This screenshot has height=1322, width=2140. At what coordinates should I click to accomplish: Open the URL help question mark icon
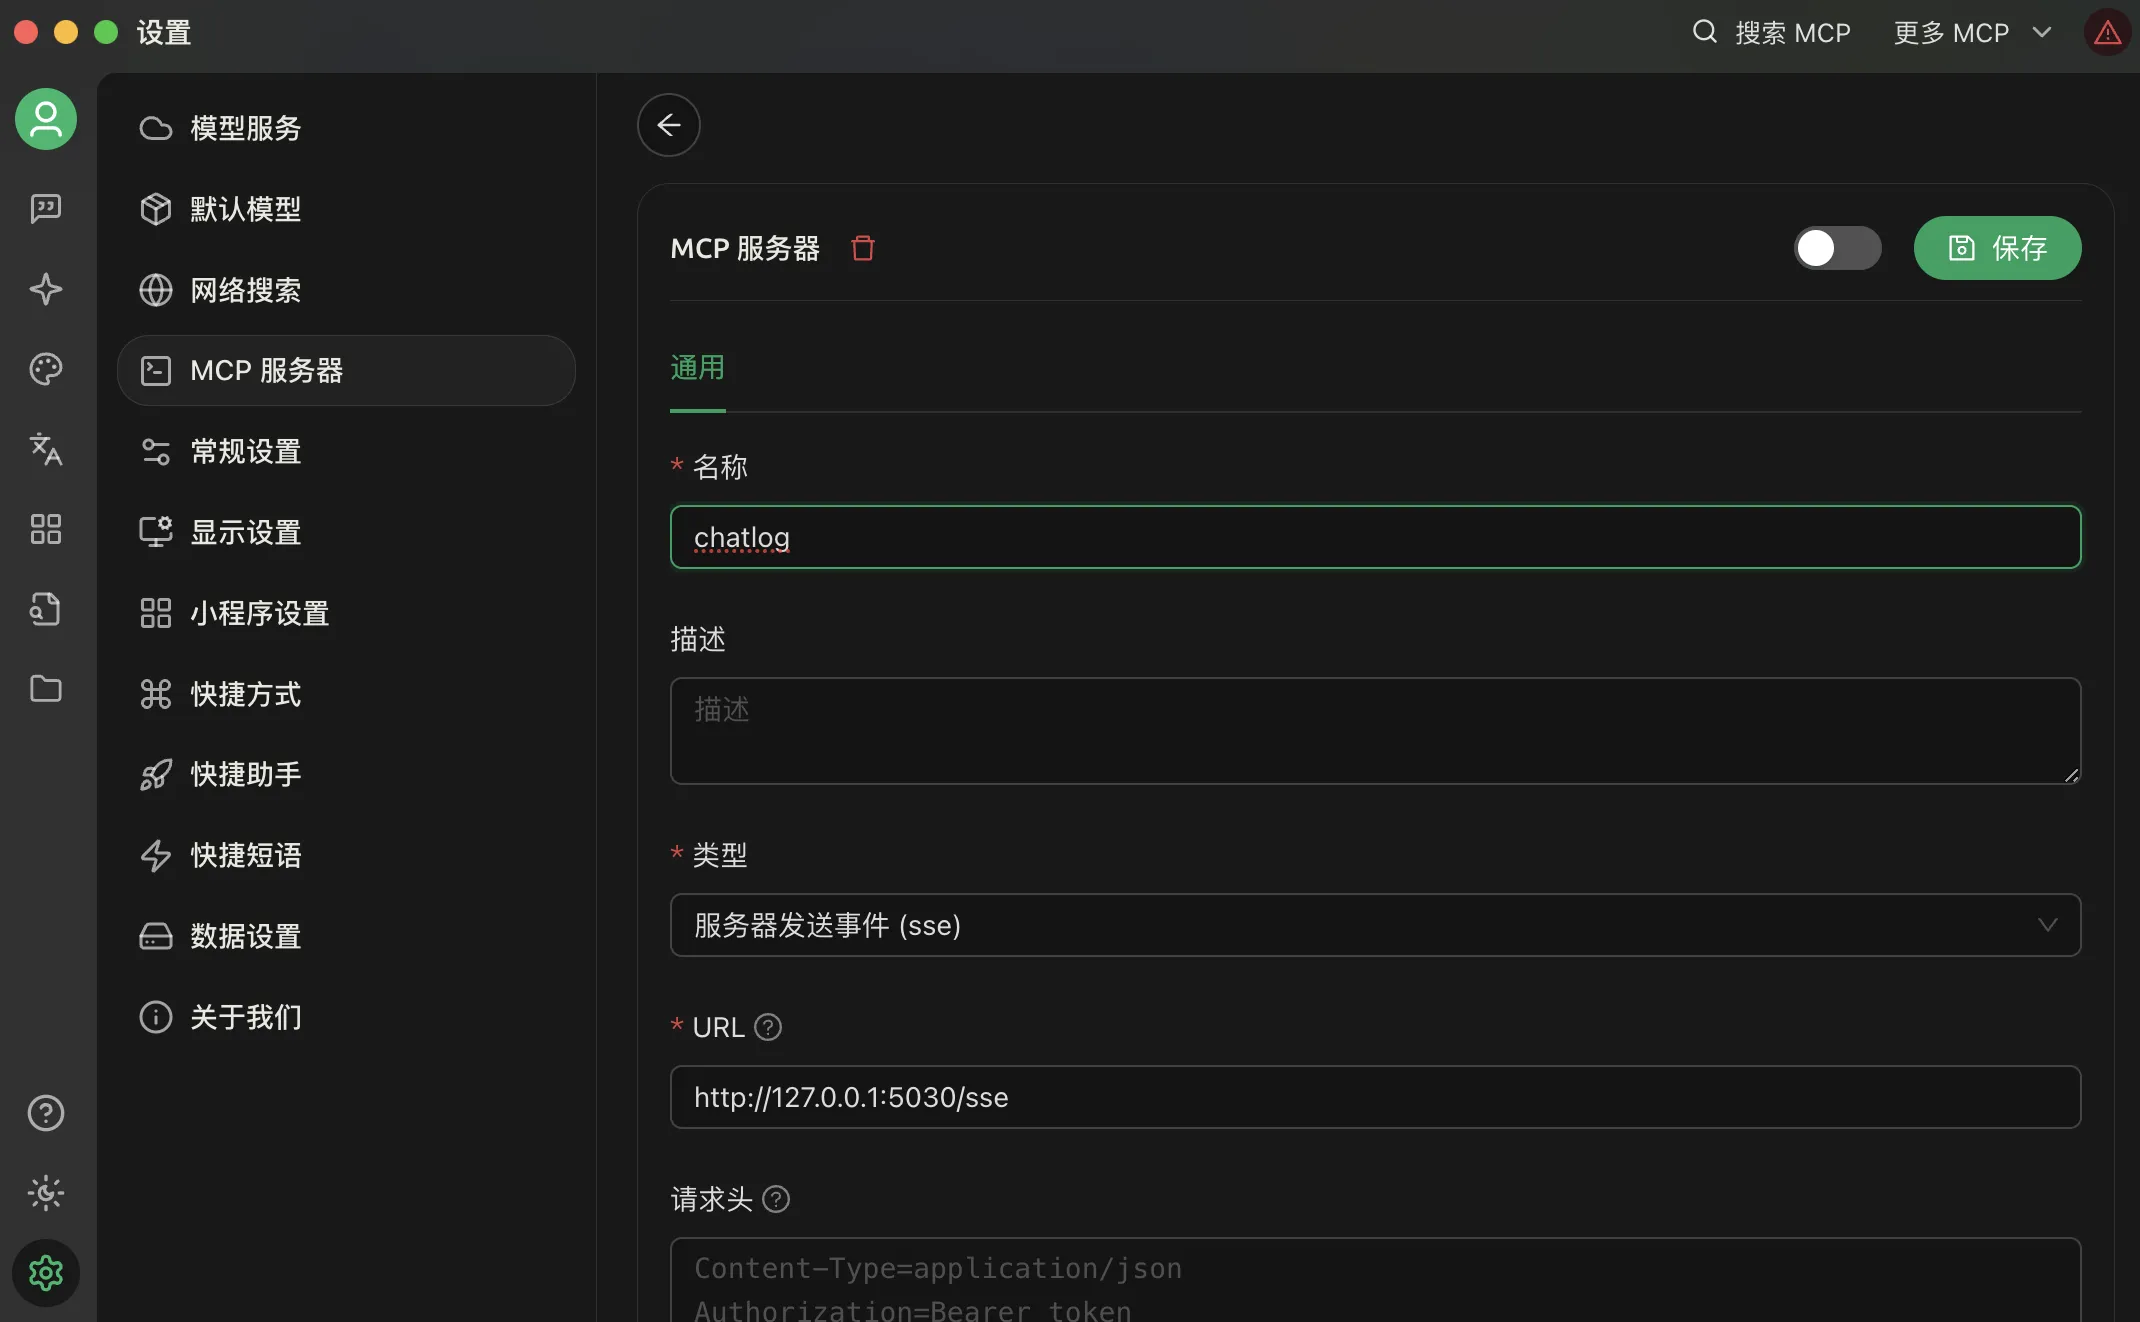point(767,1027)
